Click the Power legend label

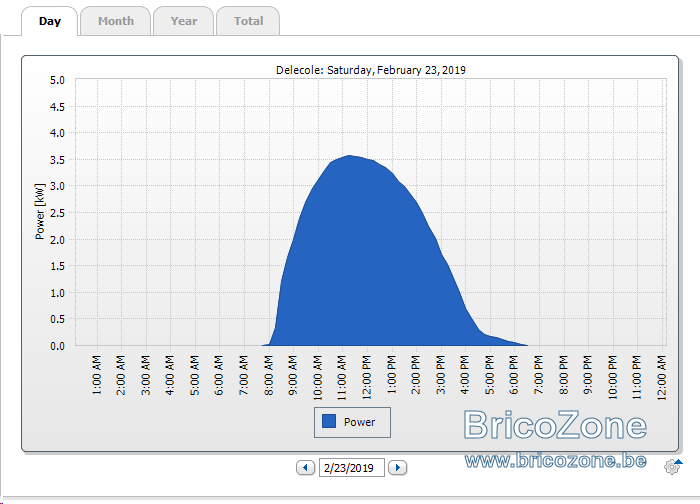pos(359,422)
